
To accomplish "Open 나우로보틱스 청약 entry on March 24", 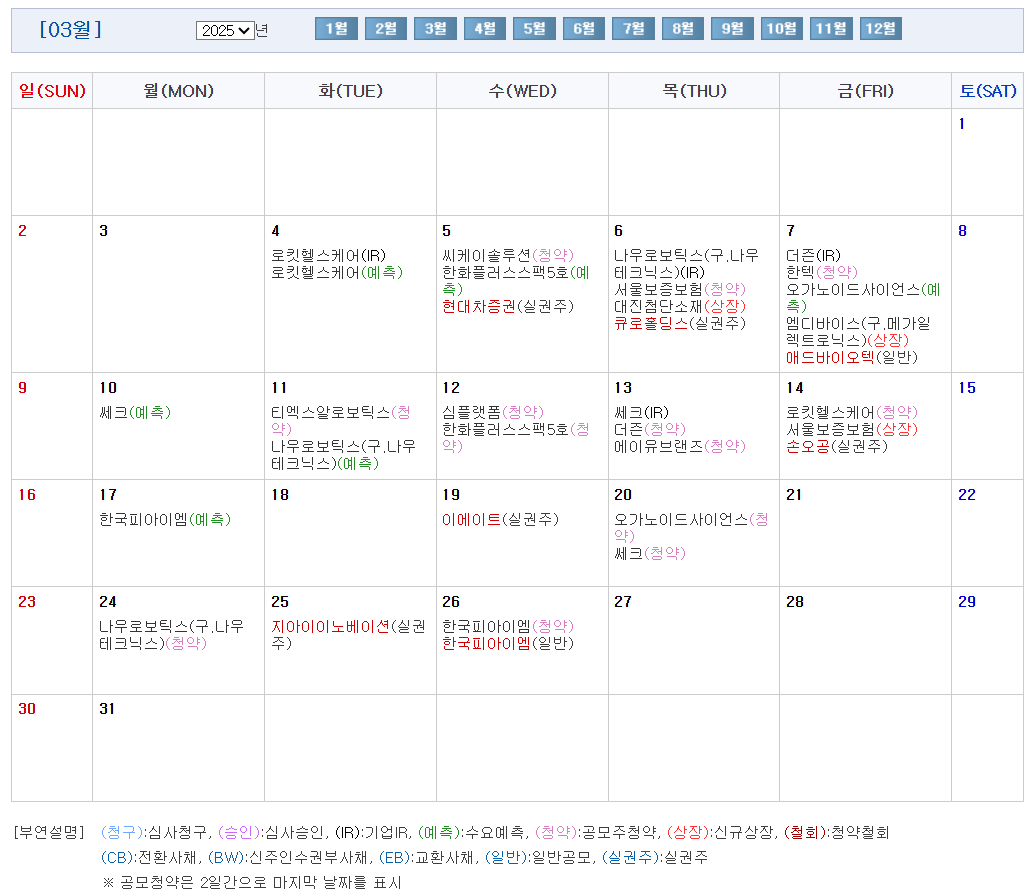I will coord(172,635).
